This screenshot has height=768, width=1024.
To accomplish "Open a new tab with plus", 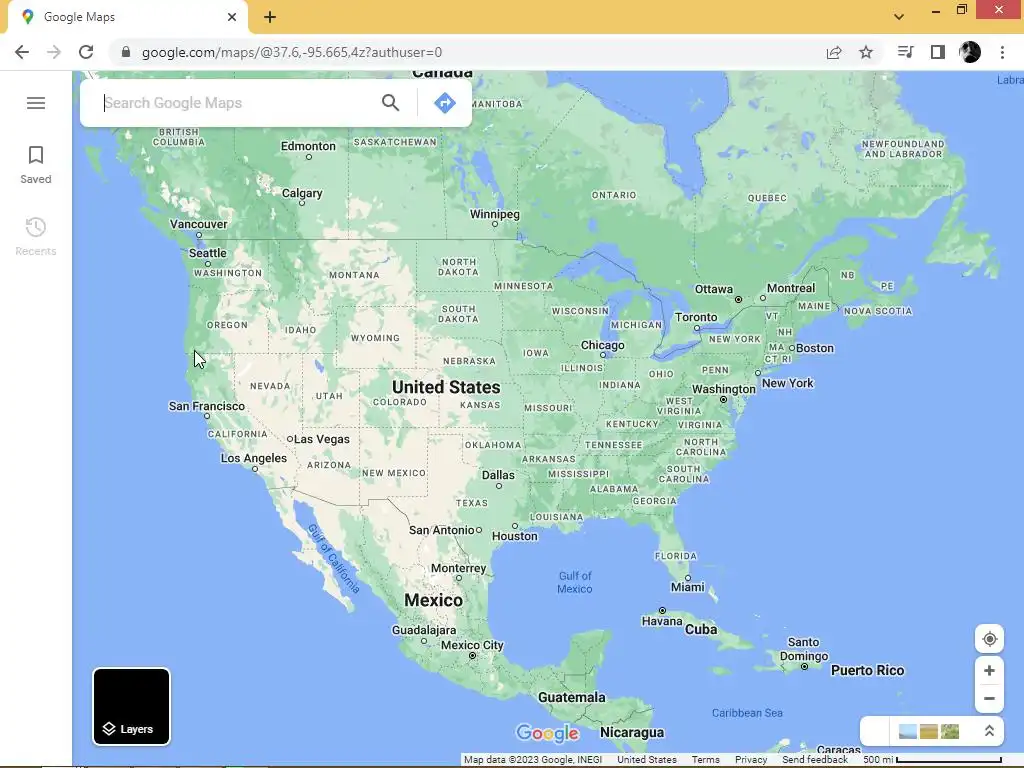I will pos(270,17).
